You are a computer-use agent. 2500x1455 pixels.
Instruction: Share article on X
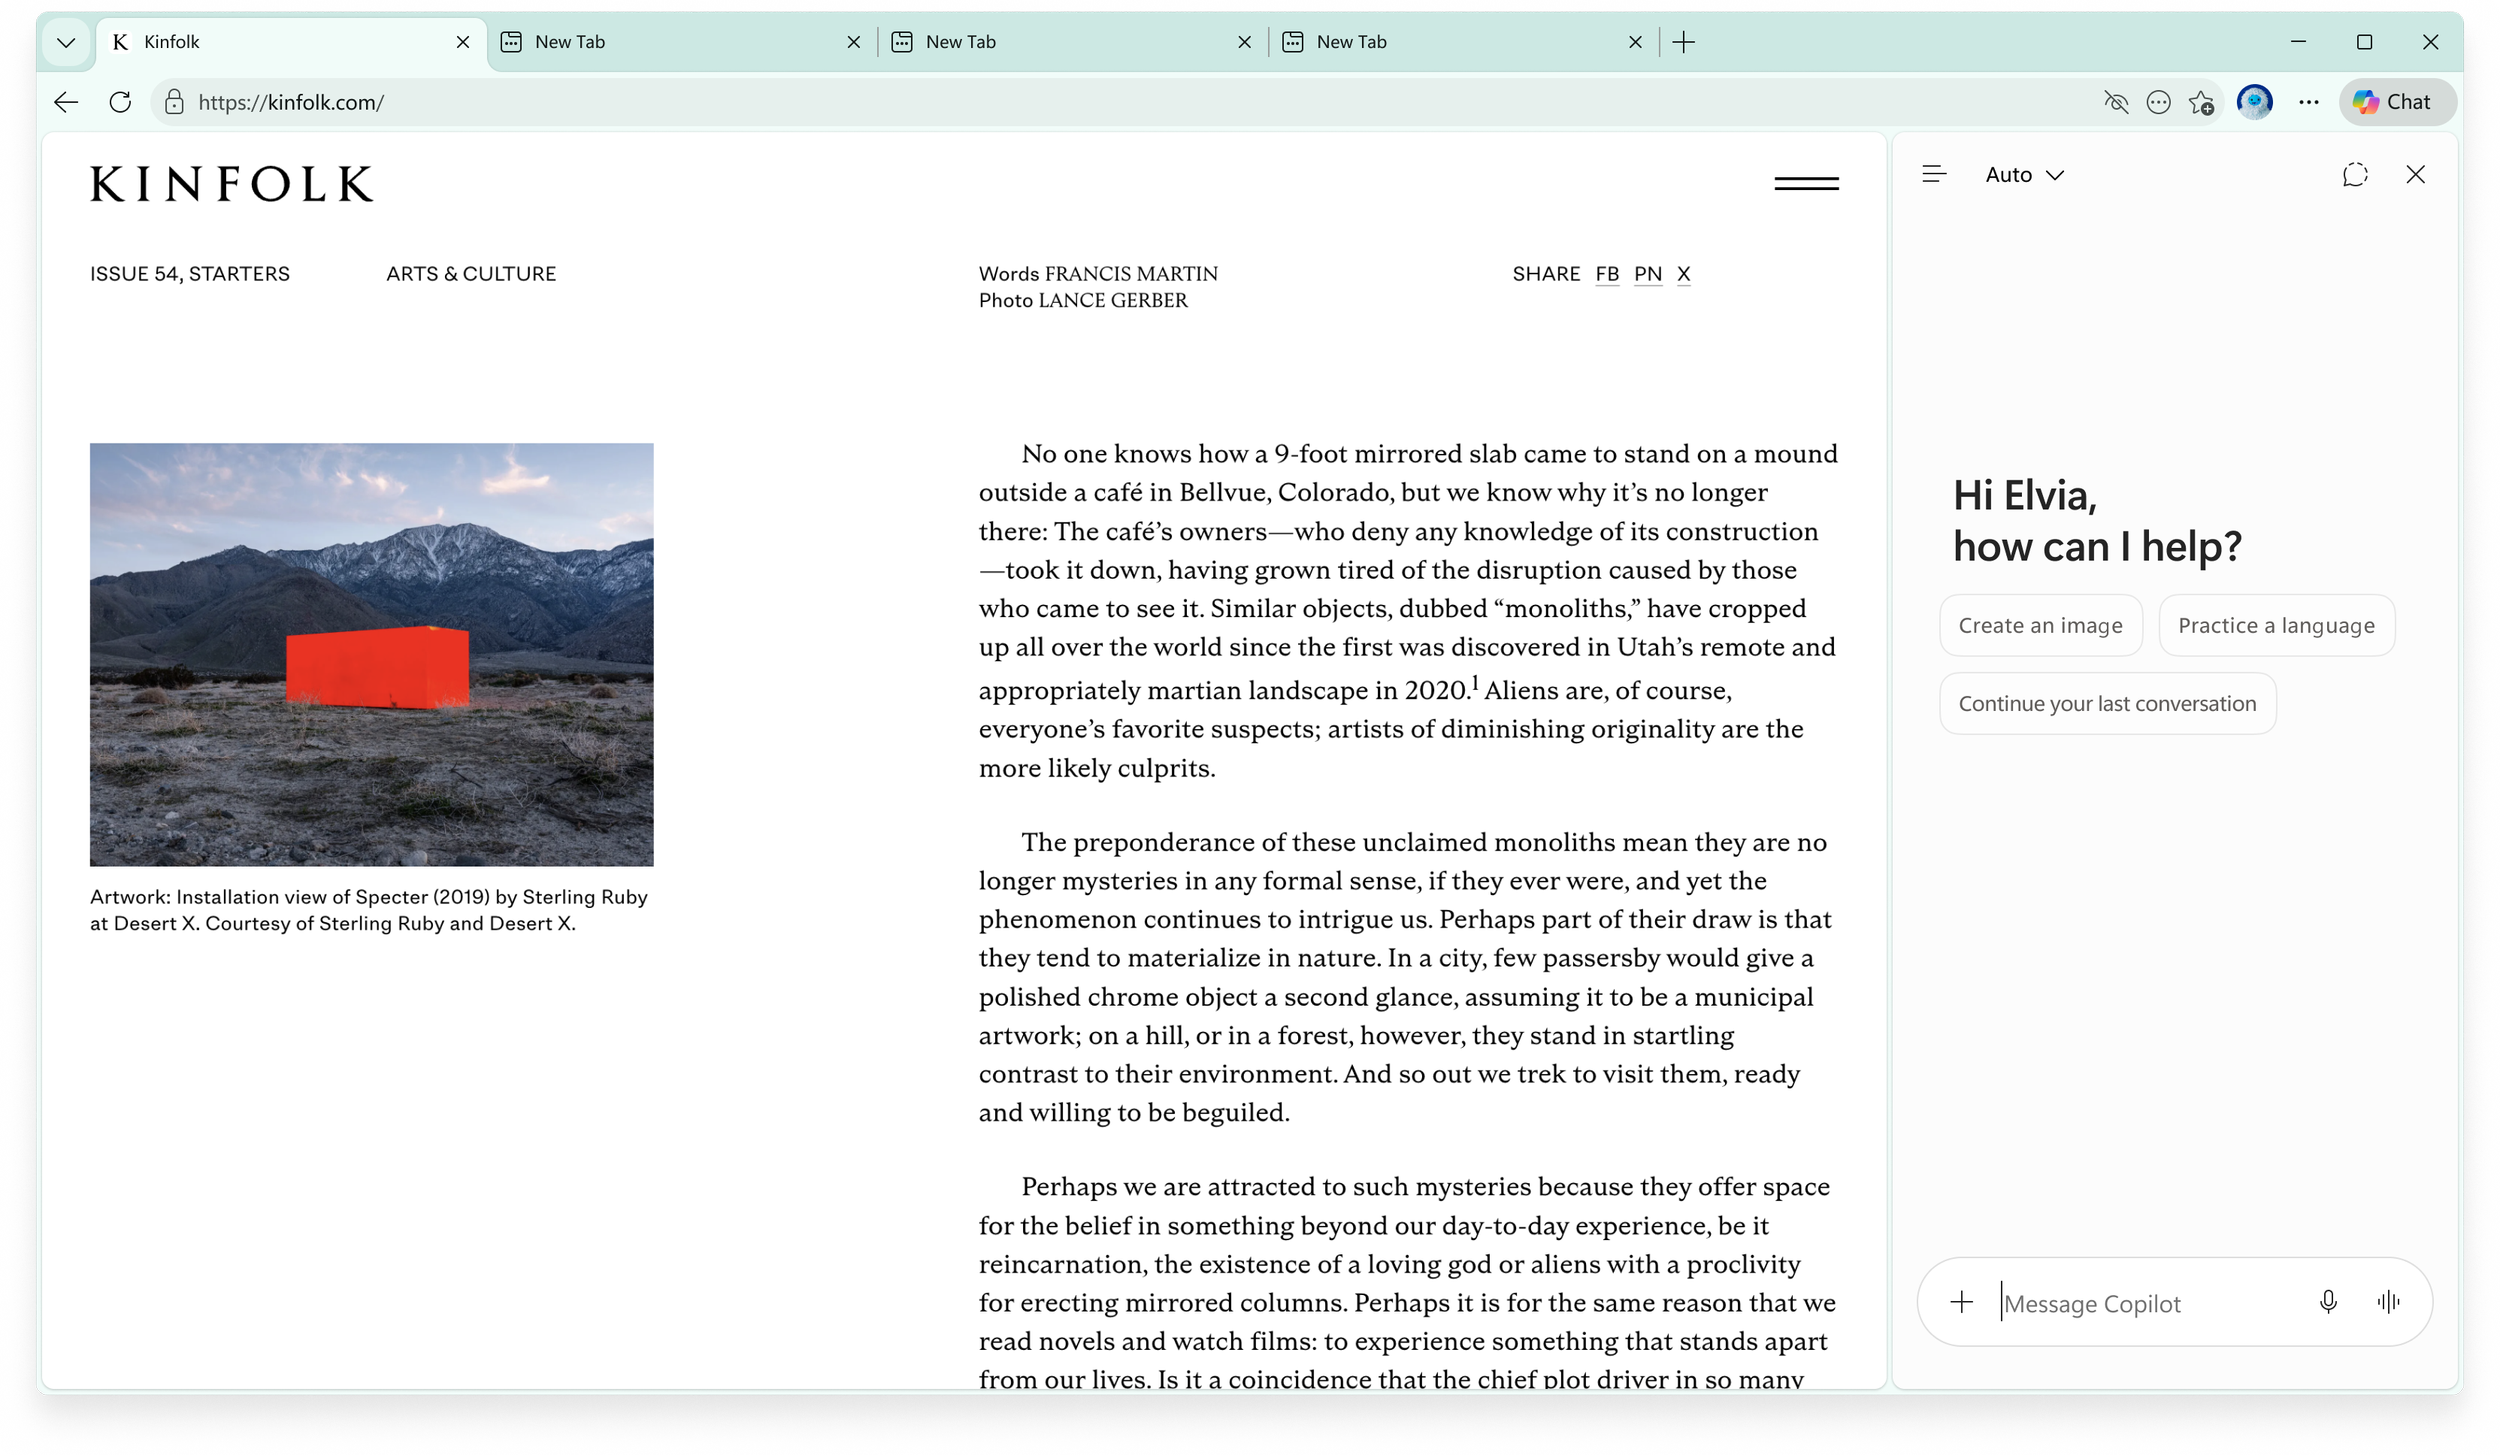pos(1683,274)
